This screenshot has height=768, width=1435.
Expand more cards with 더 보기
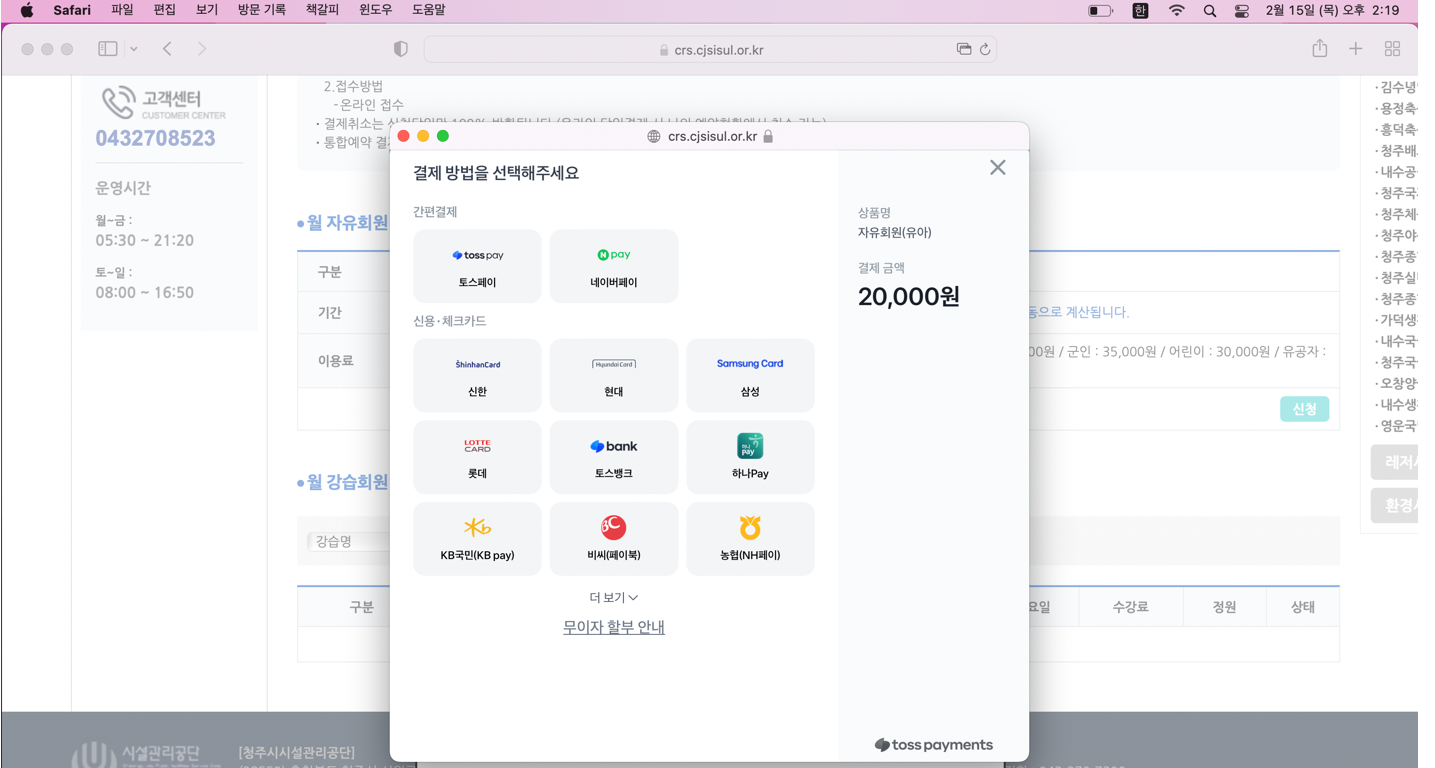click(614, 597)
